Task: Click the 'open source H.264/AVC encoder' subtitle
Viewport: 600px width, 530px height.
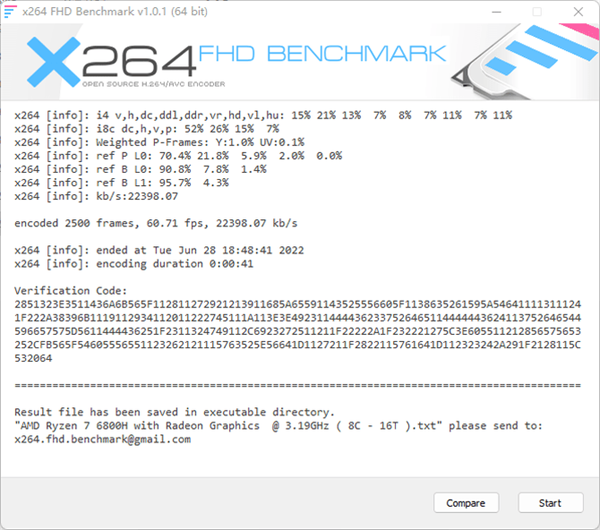Action: point(154,84)
